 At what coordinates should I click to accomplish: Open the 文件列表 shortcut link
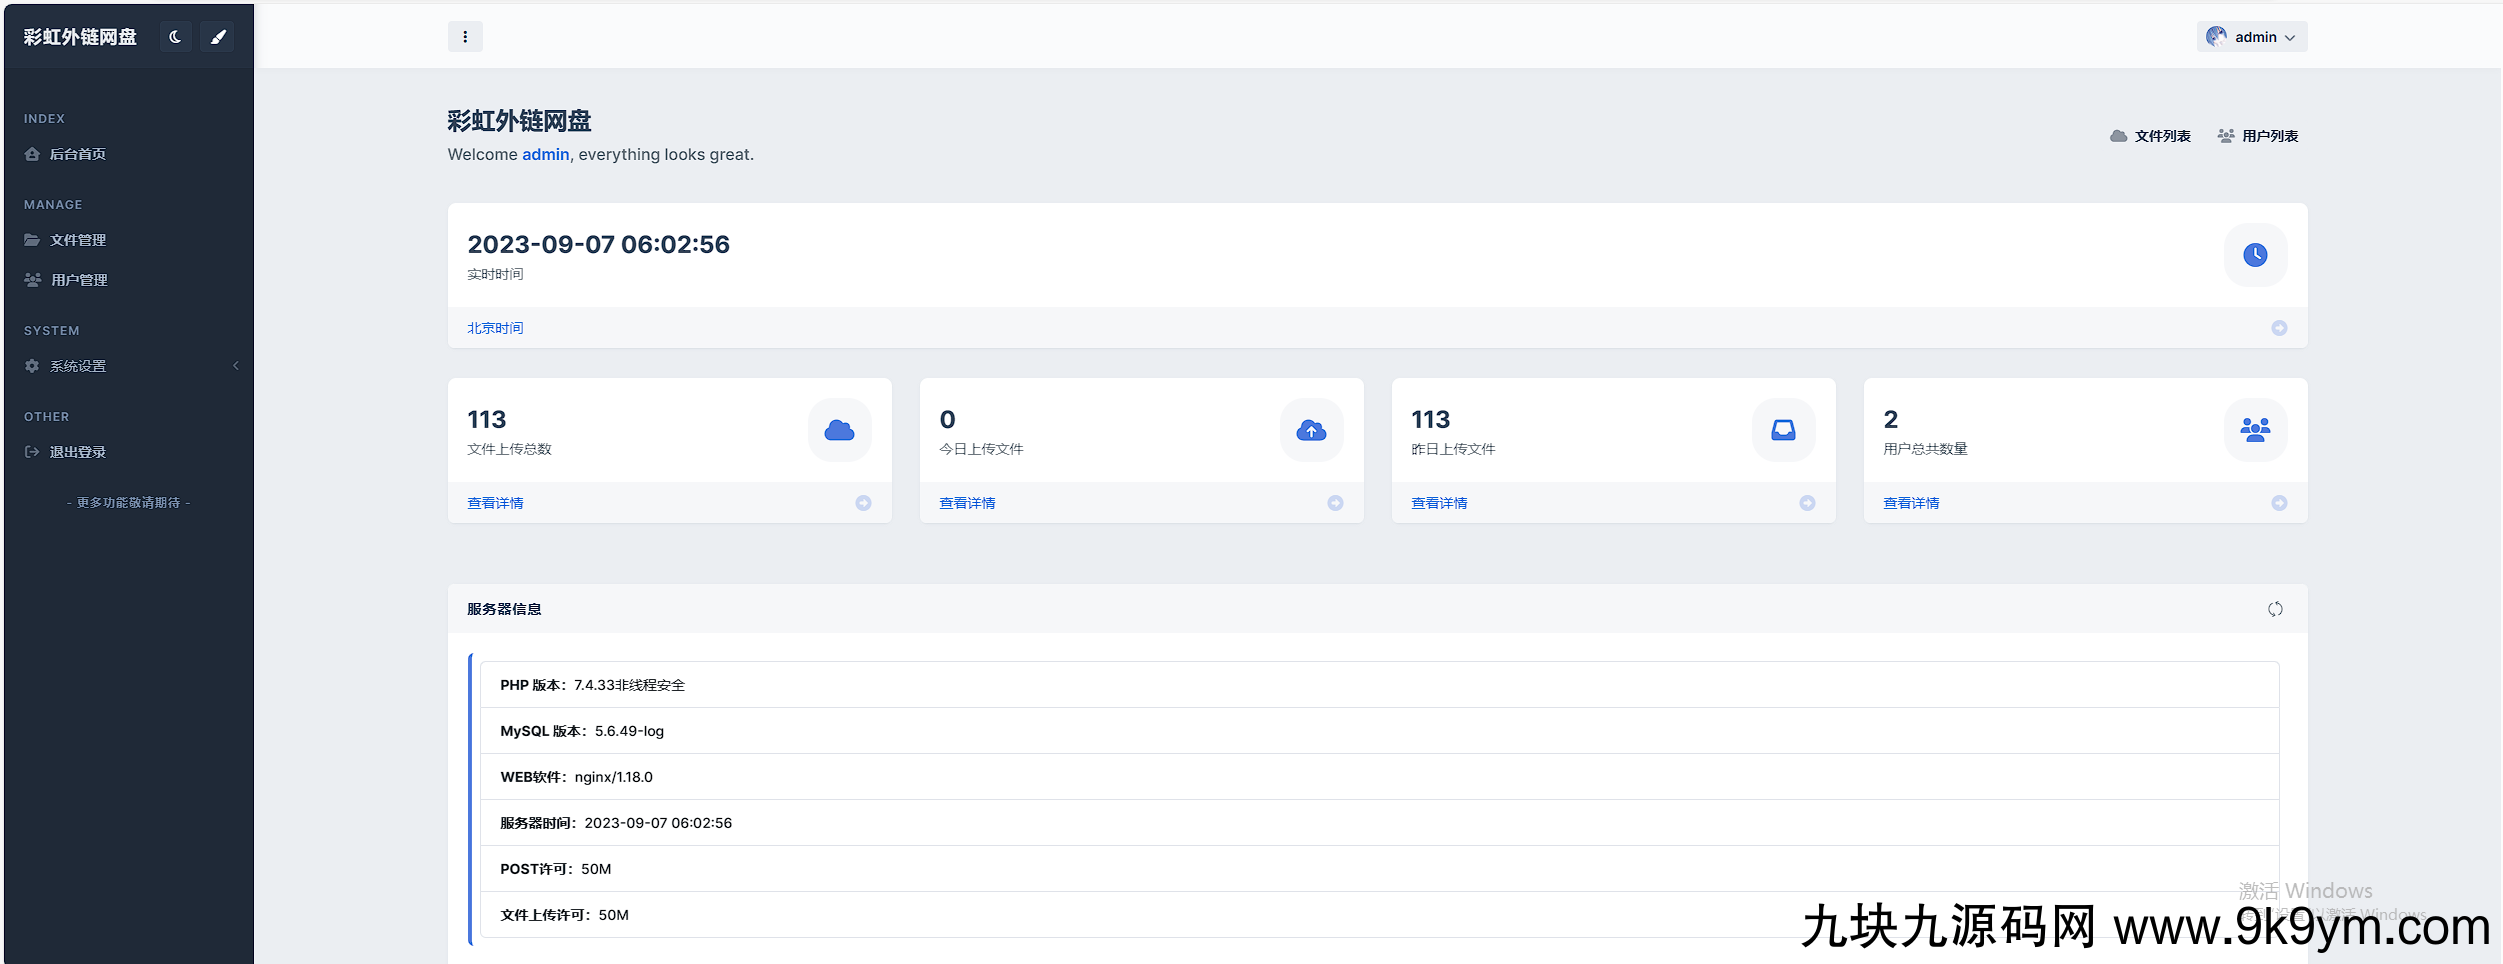point(2150,136)
